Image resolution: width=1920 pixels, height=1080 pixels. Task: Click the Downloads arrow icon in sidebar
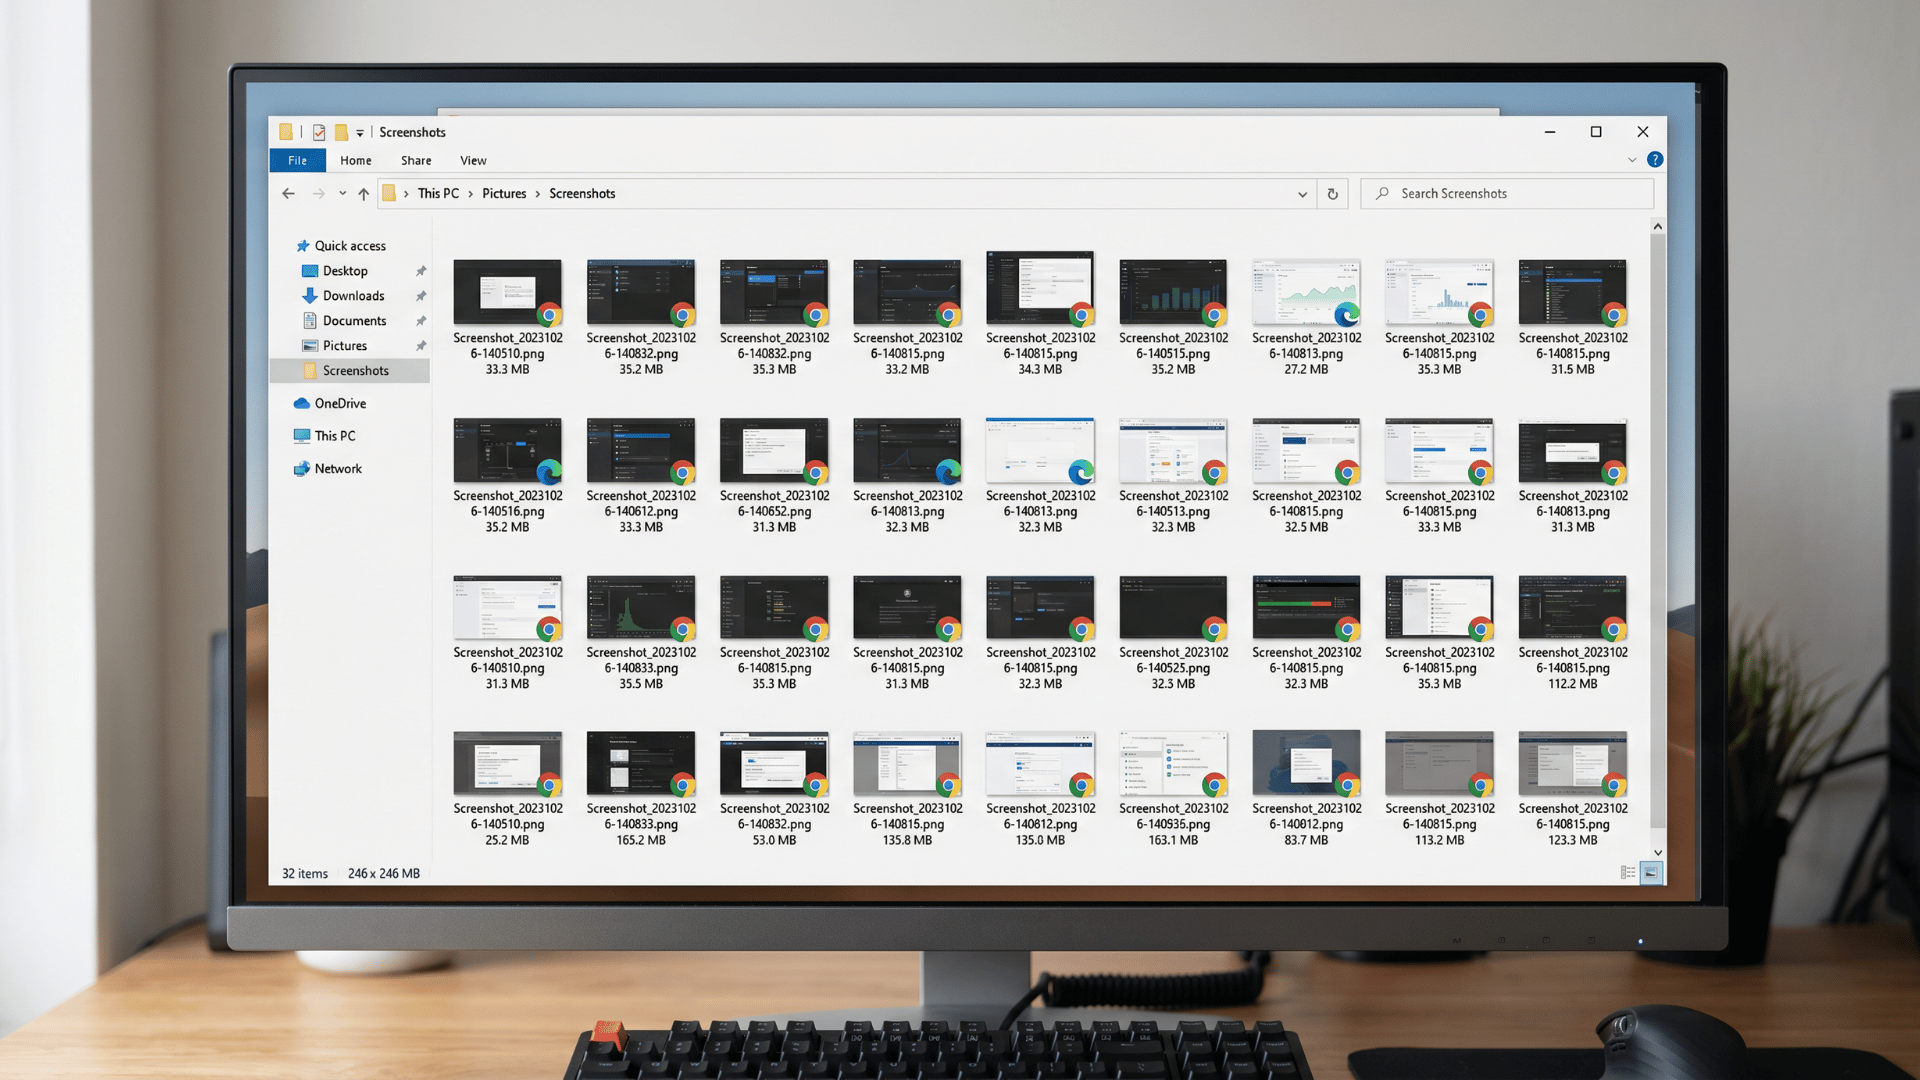[x=310, y=296]
